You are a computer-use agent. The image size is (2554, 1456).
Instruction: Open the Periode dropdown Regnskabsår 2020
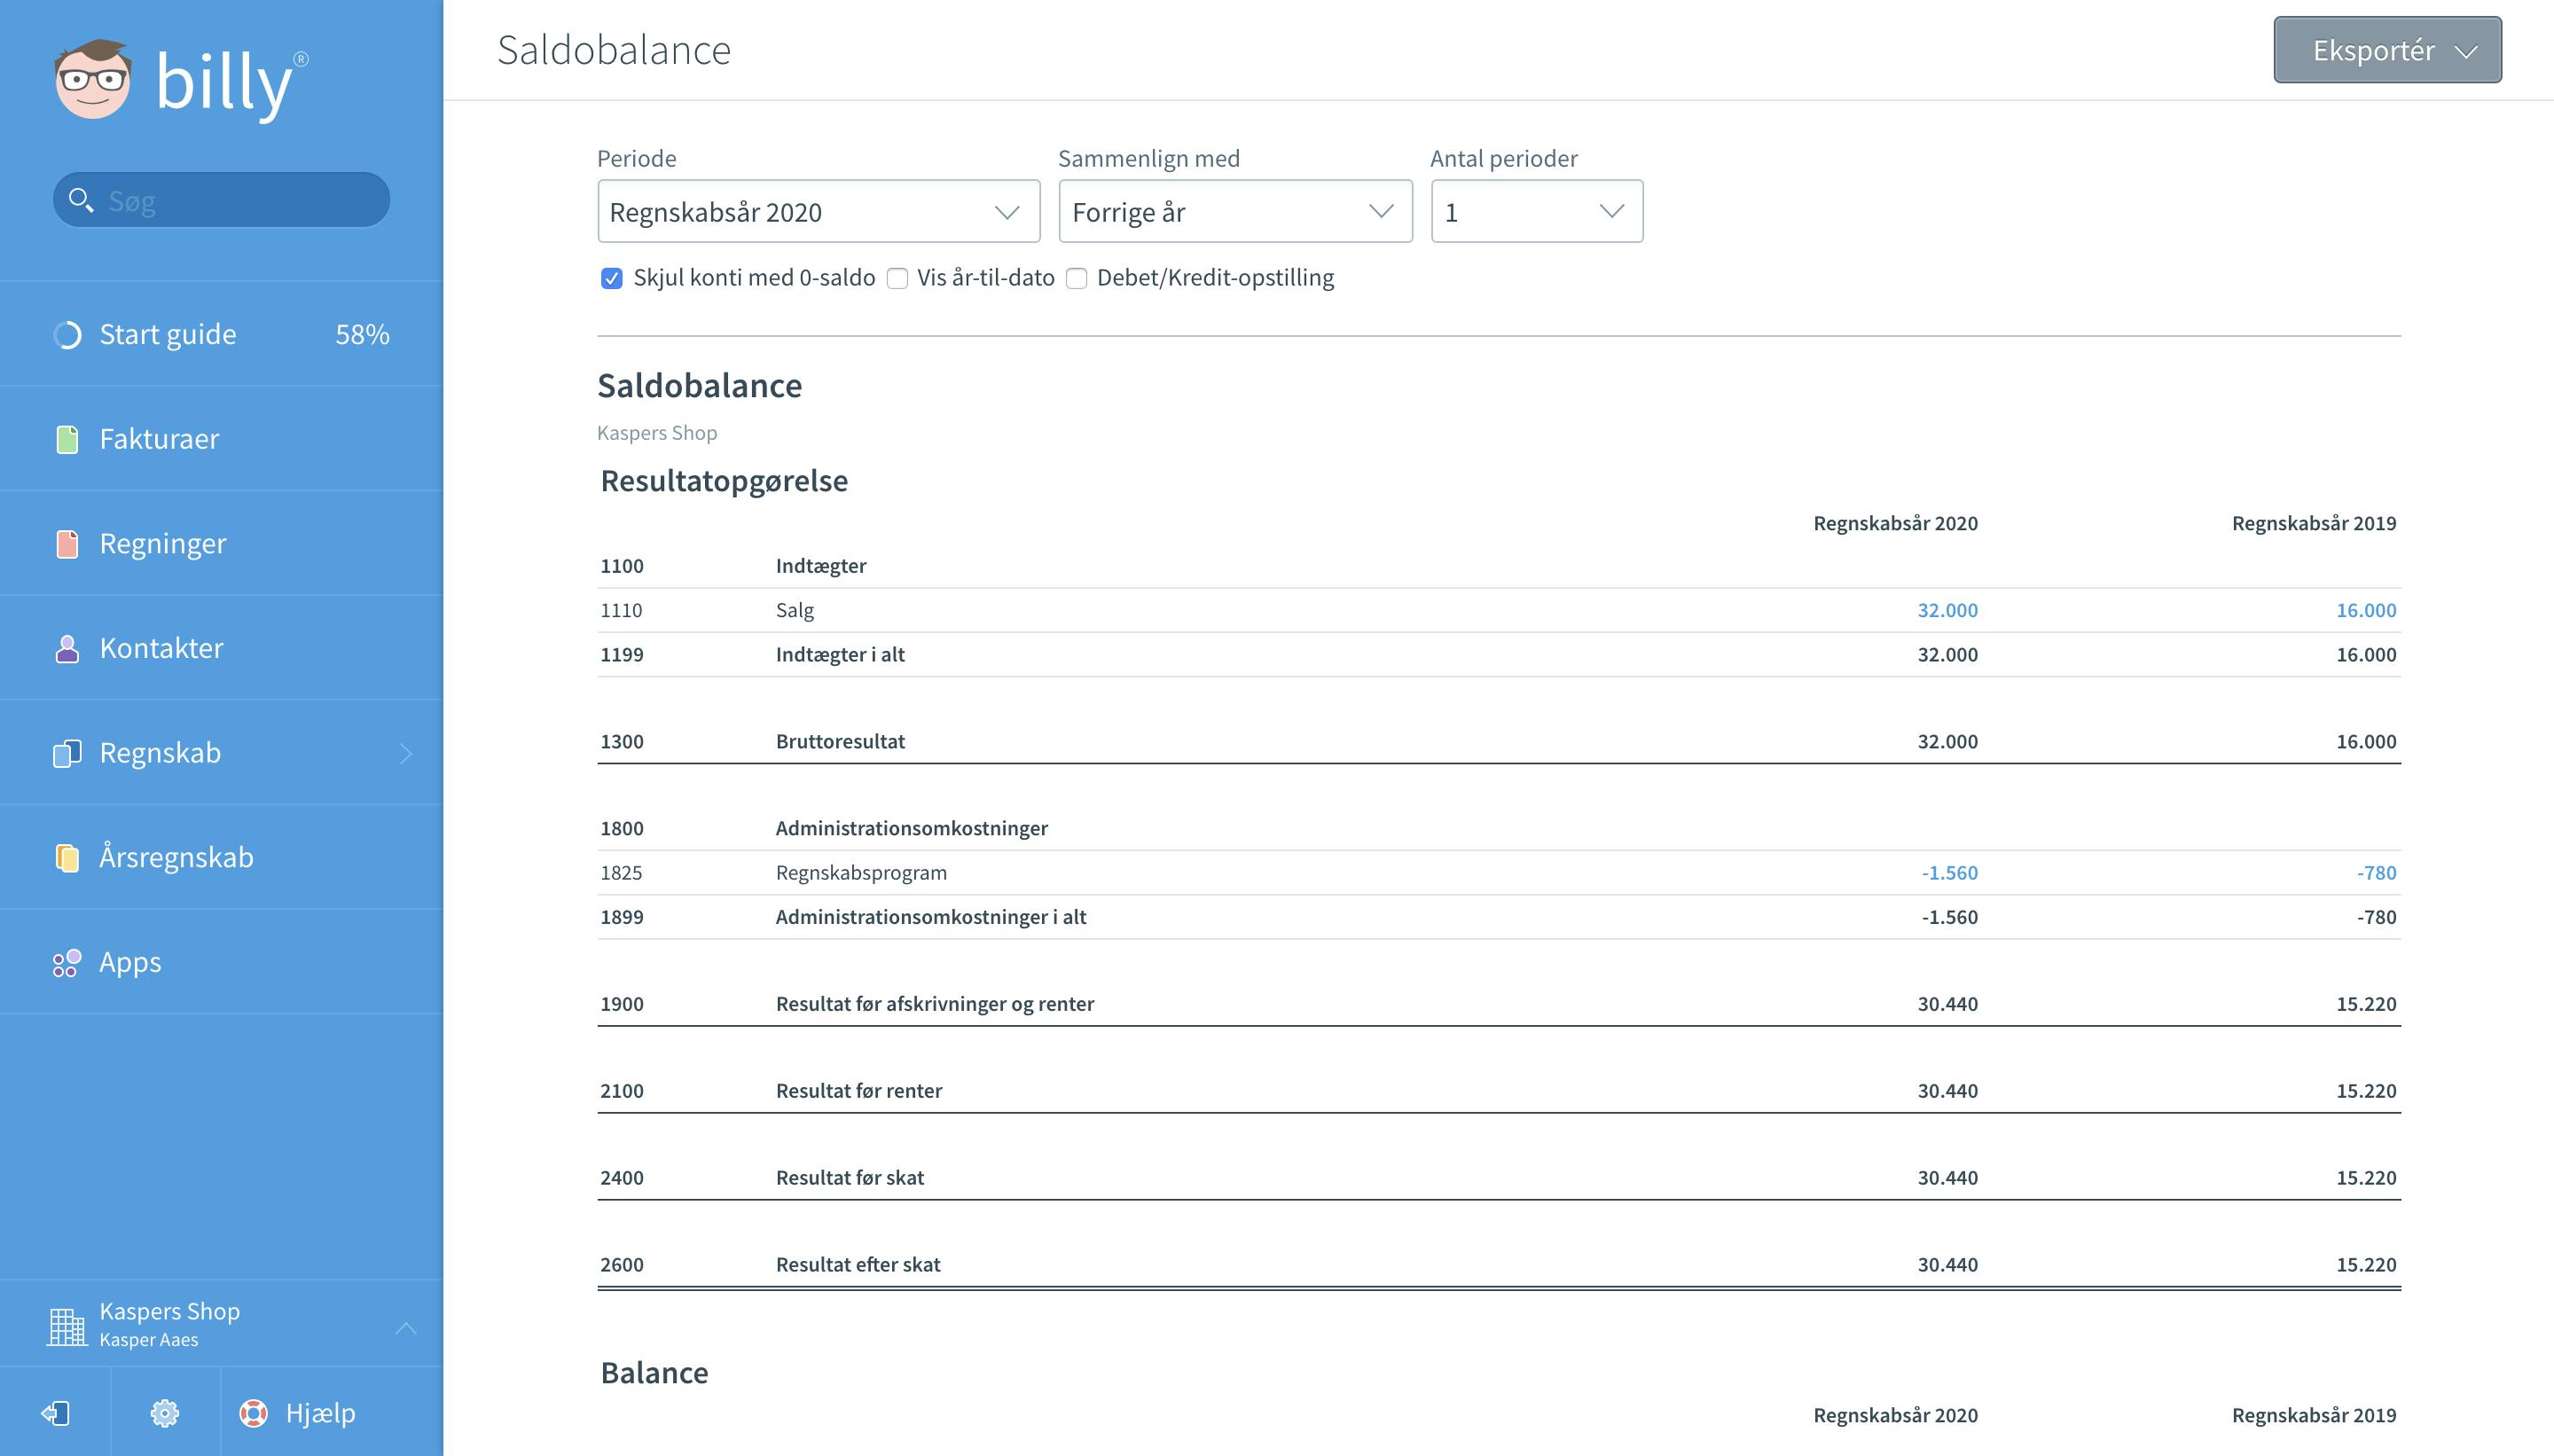(x=818, y=211)
